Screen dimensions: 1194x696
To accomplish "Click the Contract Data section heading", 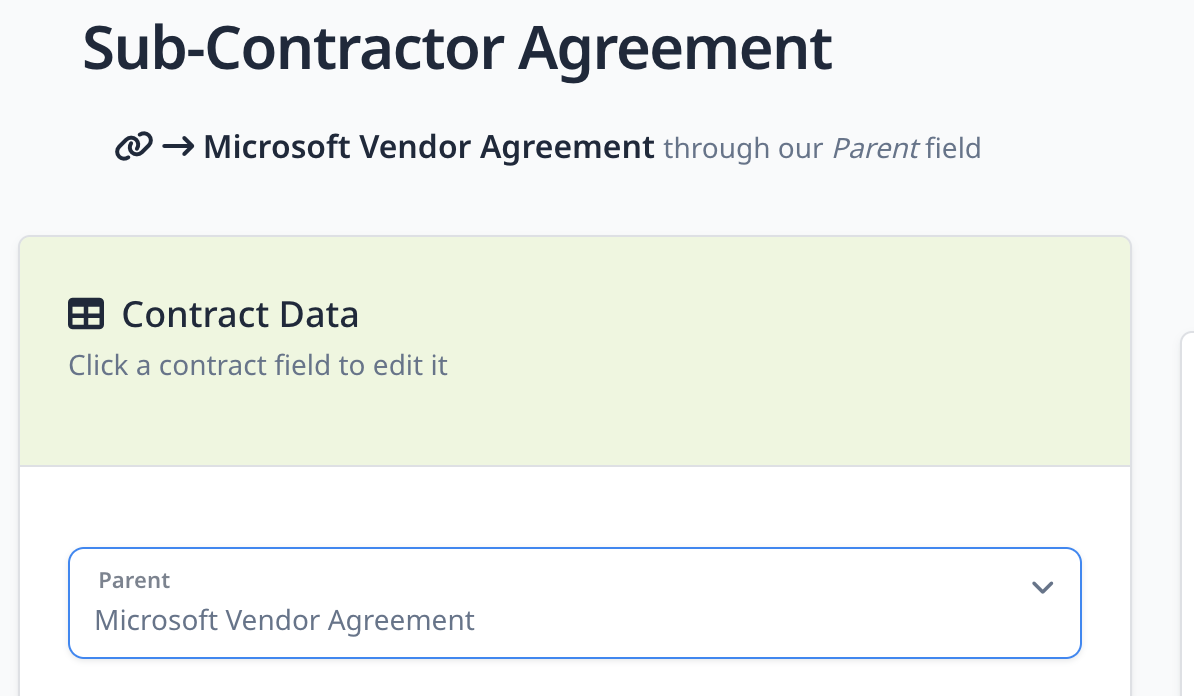I will tap(240, 315).
